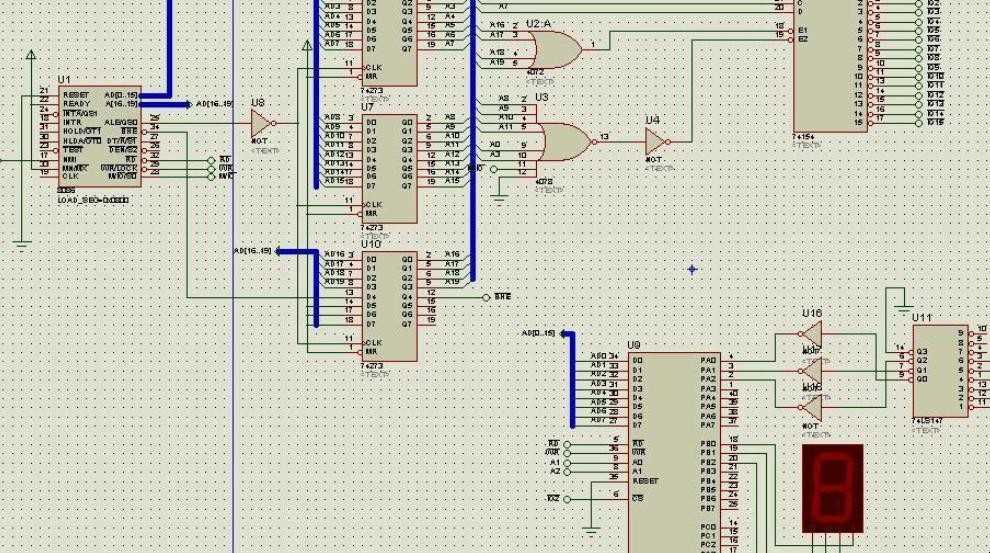Click the AD[16..19] bus label near U10
Viewport: 990px width, 553px height.
253,251
